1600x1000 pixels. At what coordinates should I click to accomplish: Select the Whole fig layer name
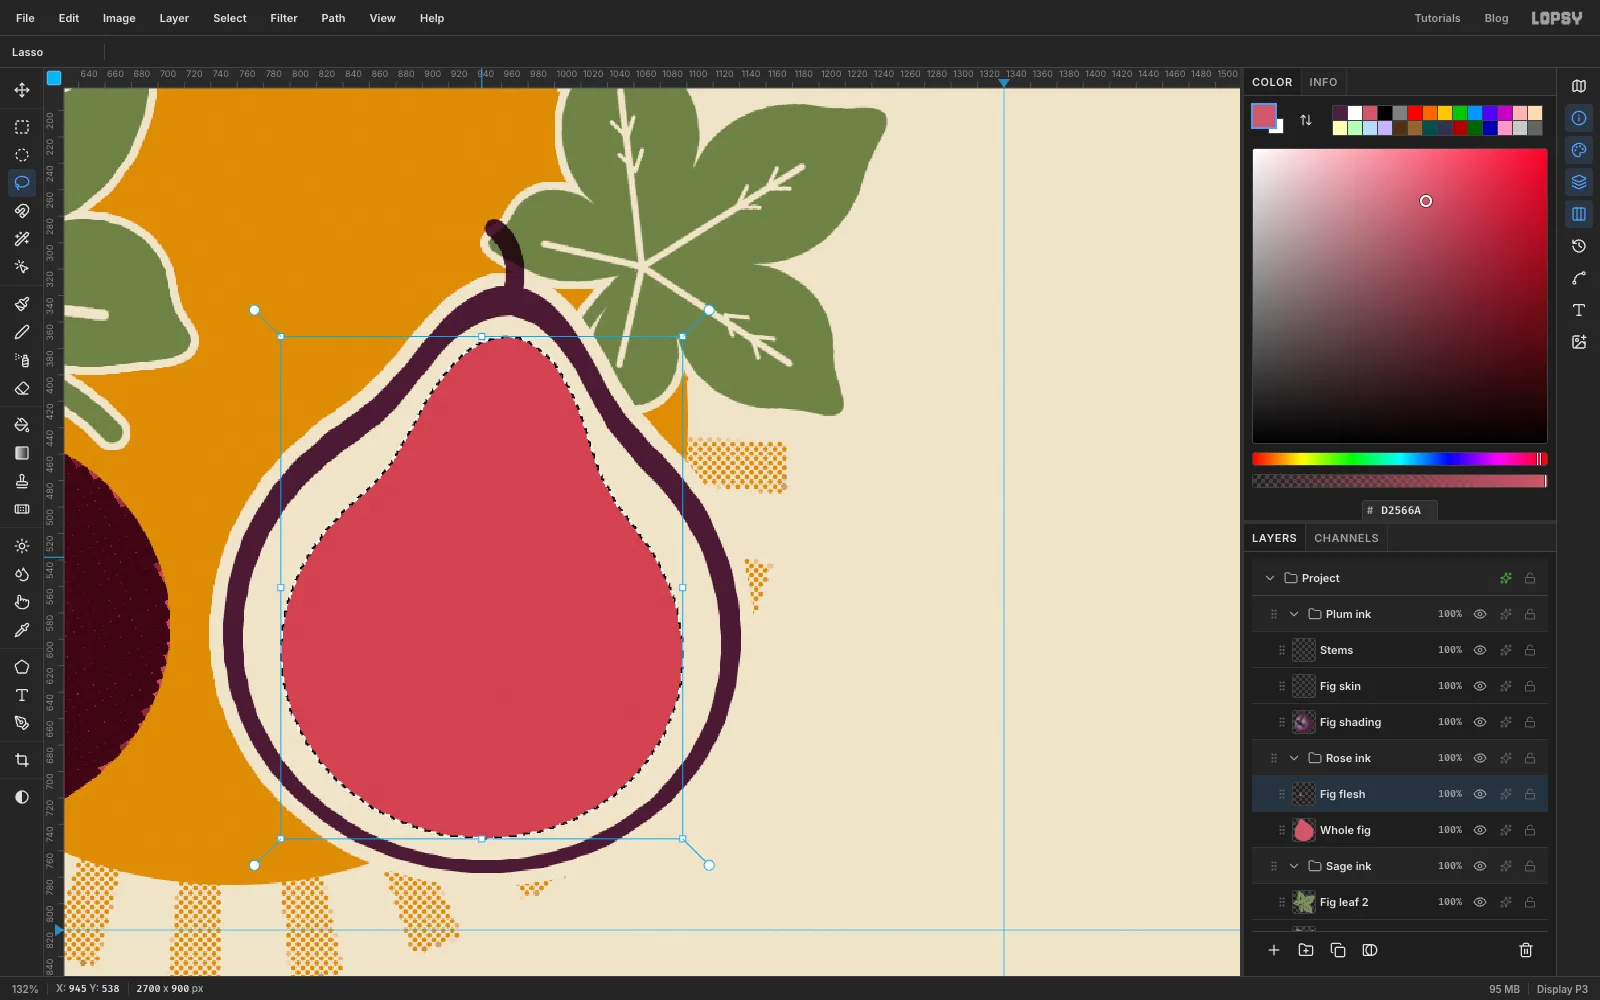tap(1345, 830)
